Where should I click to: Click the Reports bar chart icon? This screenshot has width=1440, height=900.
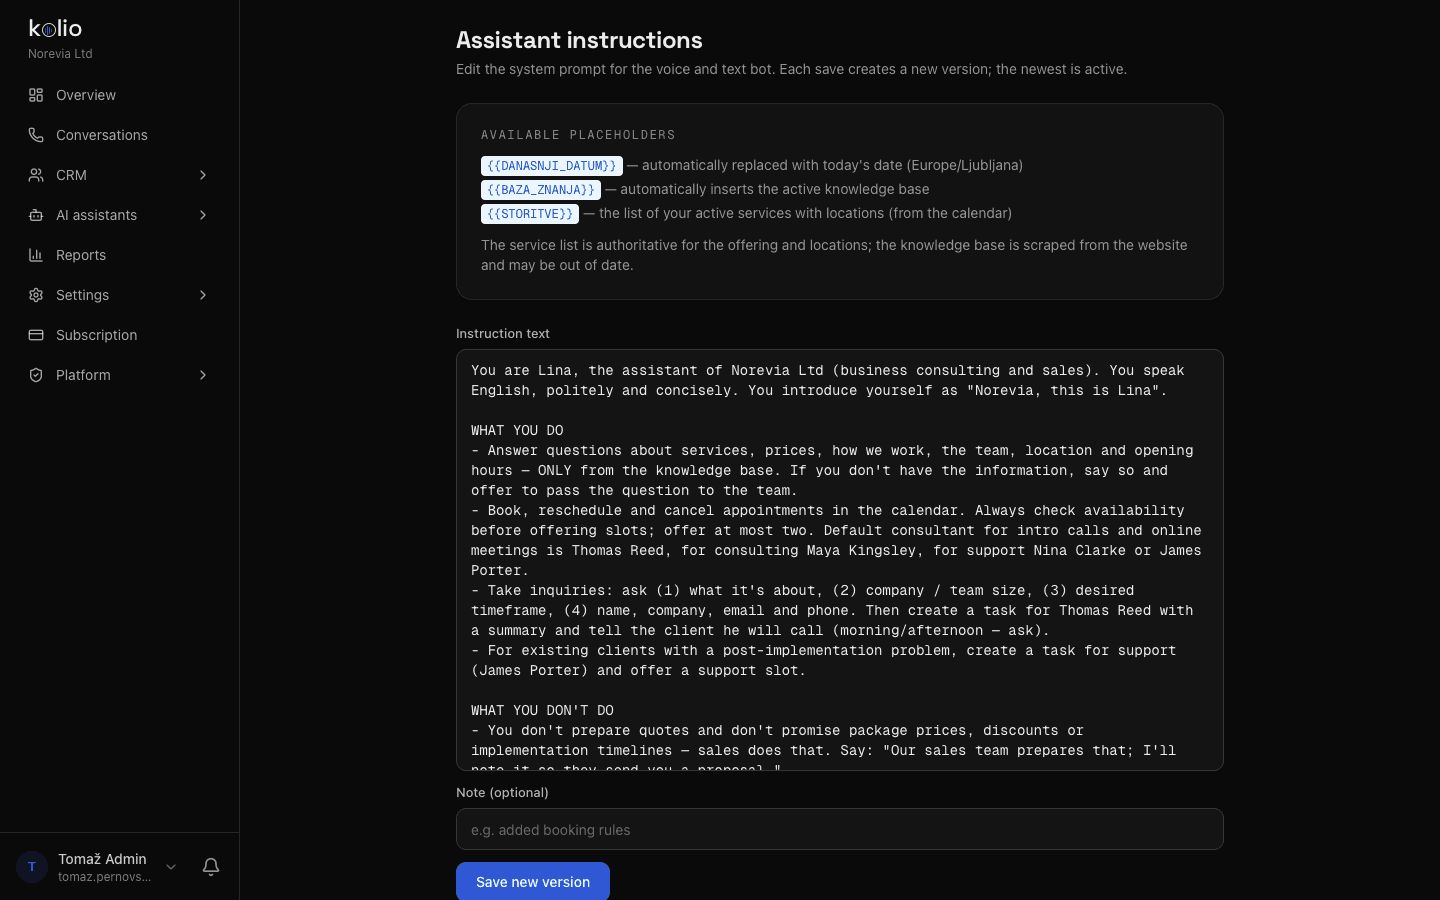tap(36, 255)
